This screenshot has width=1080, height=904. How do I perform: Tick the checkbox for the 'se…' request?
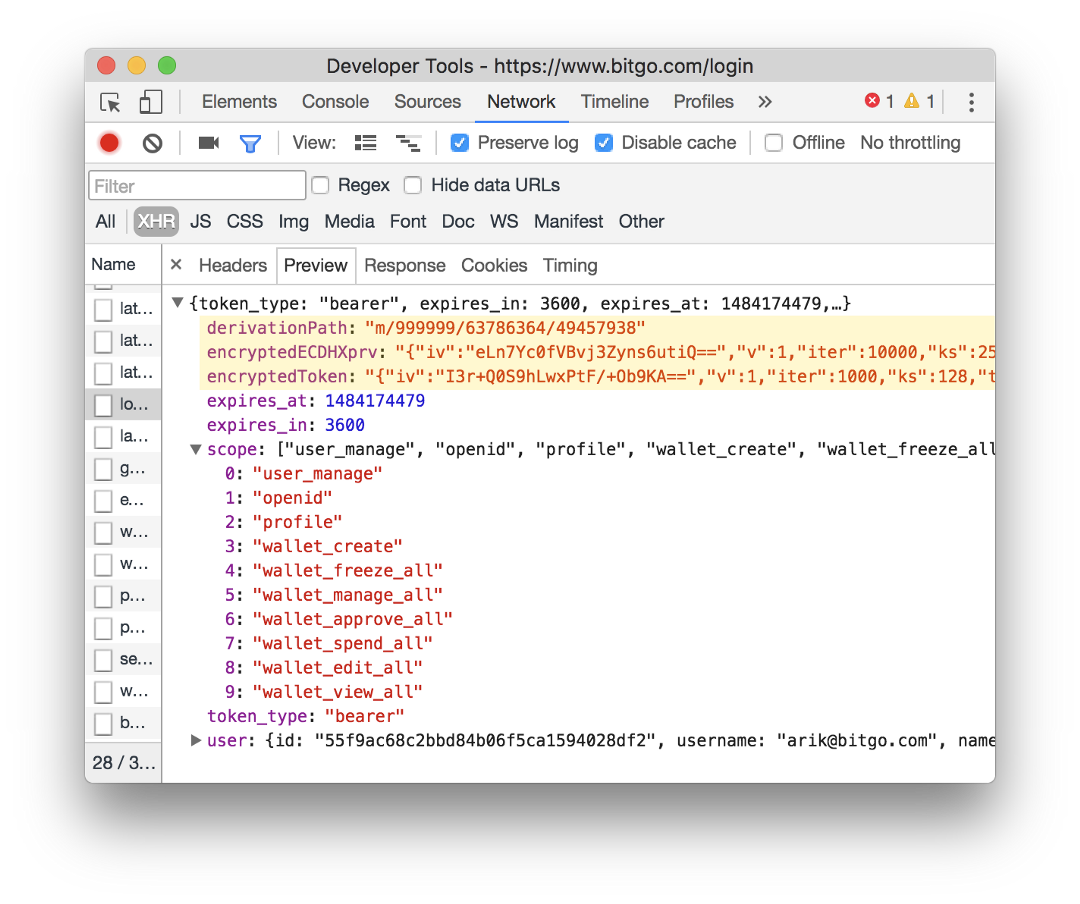click(x=103, y=659)
